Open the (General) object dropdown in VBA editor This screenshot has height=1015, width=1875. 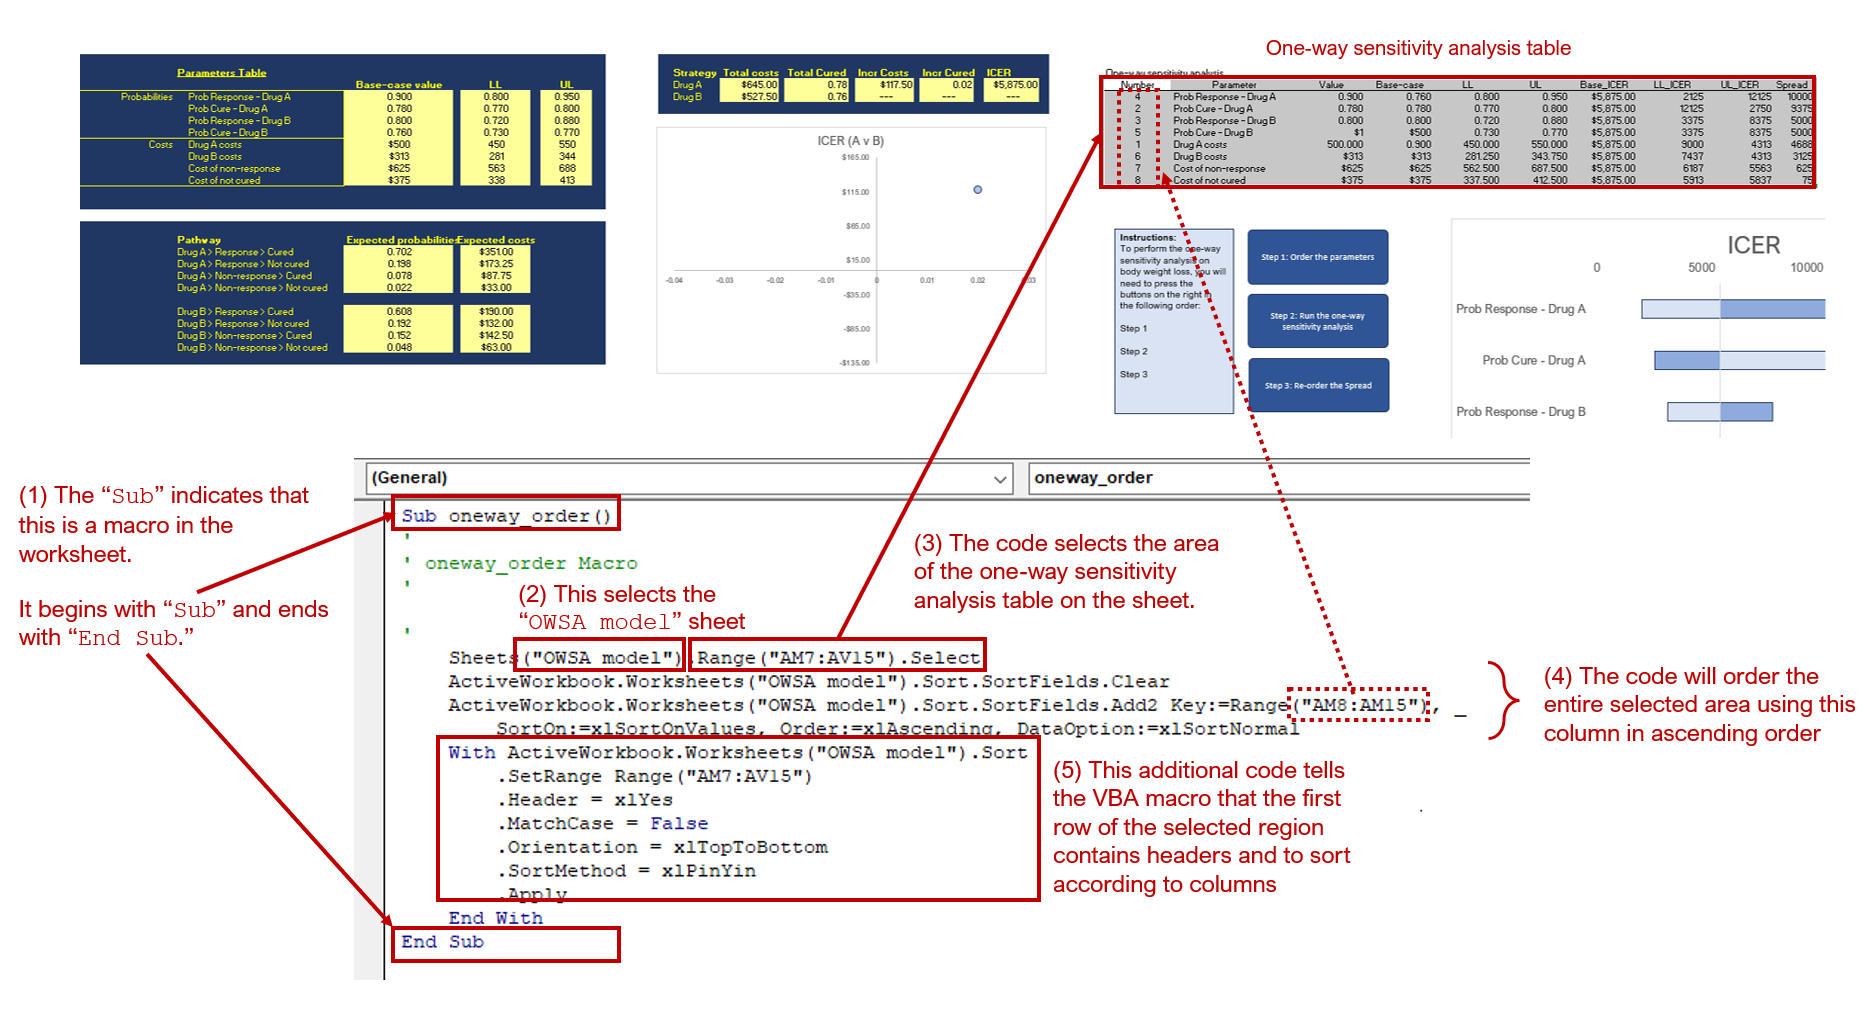(690, 478)
